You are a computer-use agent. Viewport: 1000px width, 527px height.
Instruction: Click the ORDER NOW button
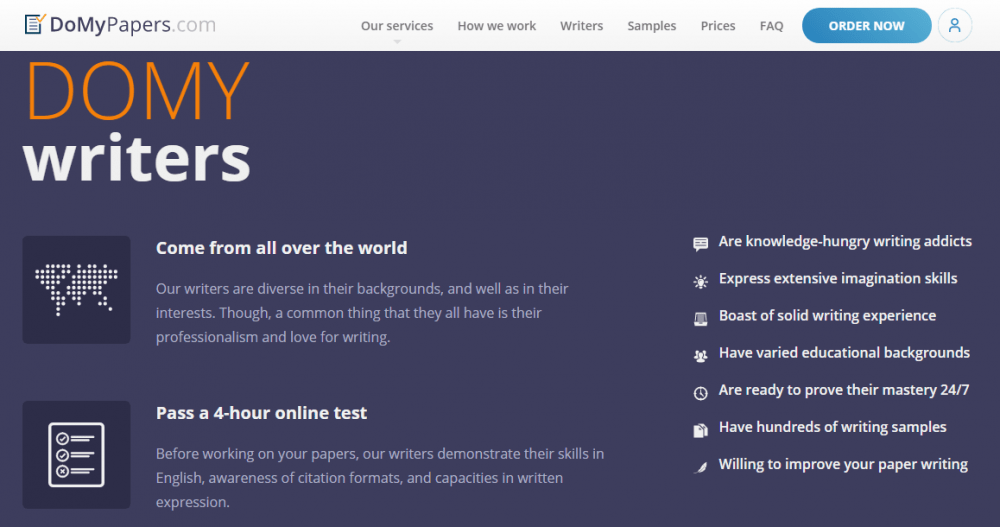866,26
